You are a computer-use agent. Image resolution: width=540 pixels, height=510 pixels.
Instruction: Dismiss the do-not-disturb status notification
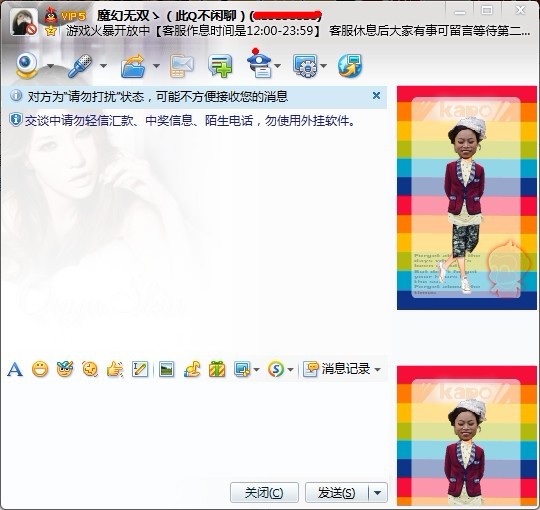[x=376, y=96]
